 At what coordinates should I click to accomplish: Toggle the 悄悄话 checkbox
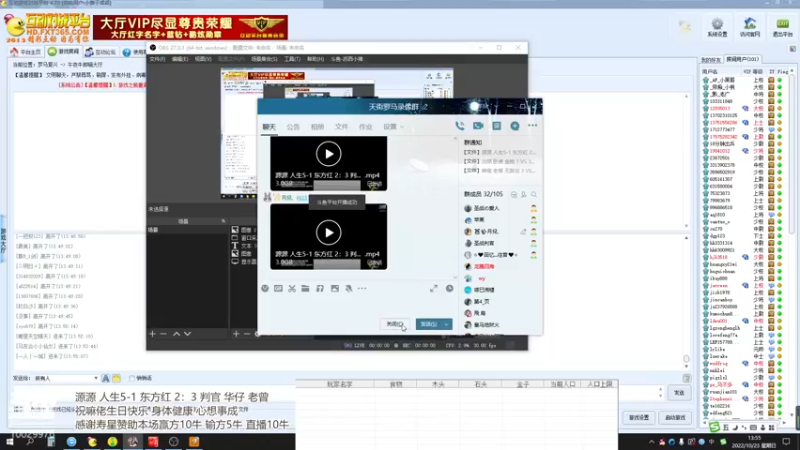[132, 378]
